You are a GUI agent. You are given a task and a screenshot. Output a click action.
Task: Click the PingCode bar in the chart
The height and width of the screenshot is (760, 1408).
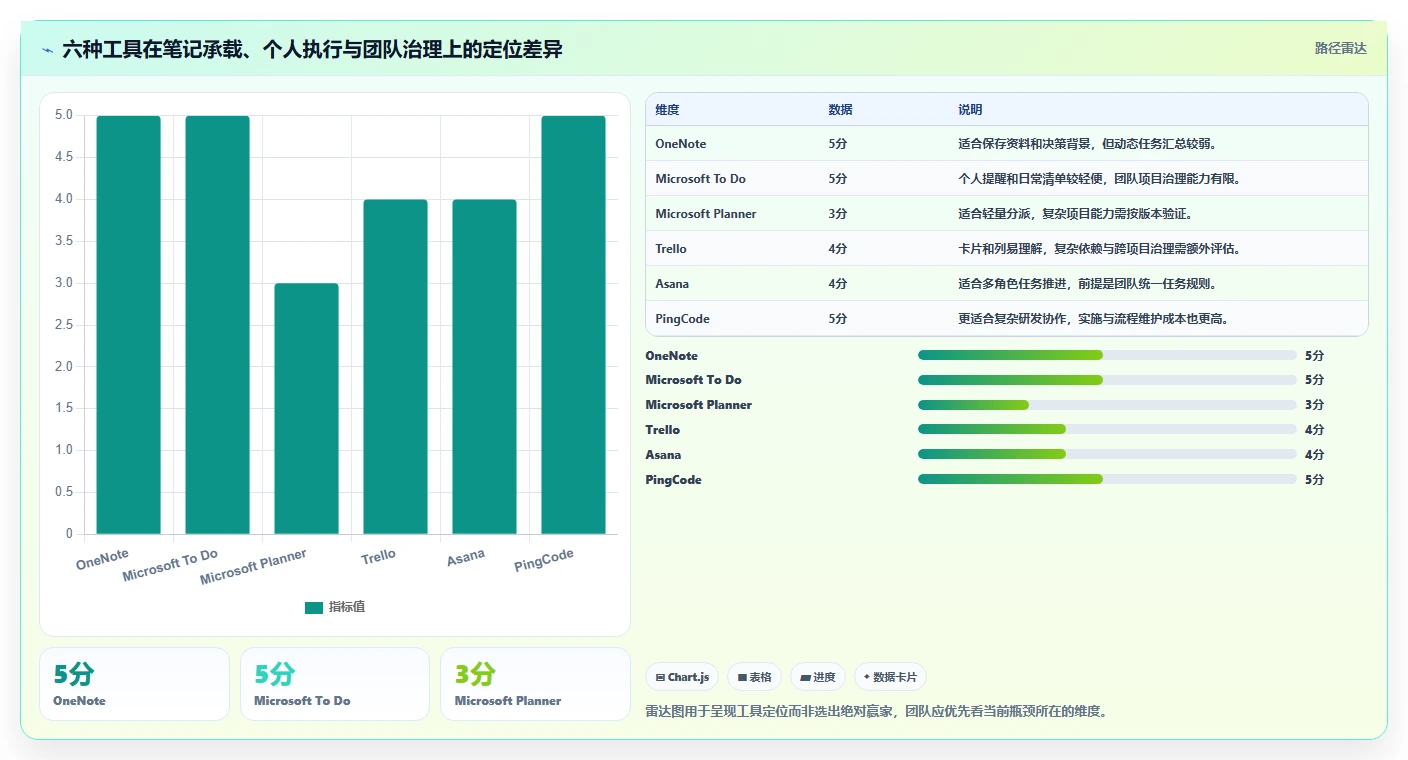point(574,325)
